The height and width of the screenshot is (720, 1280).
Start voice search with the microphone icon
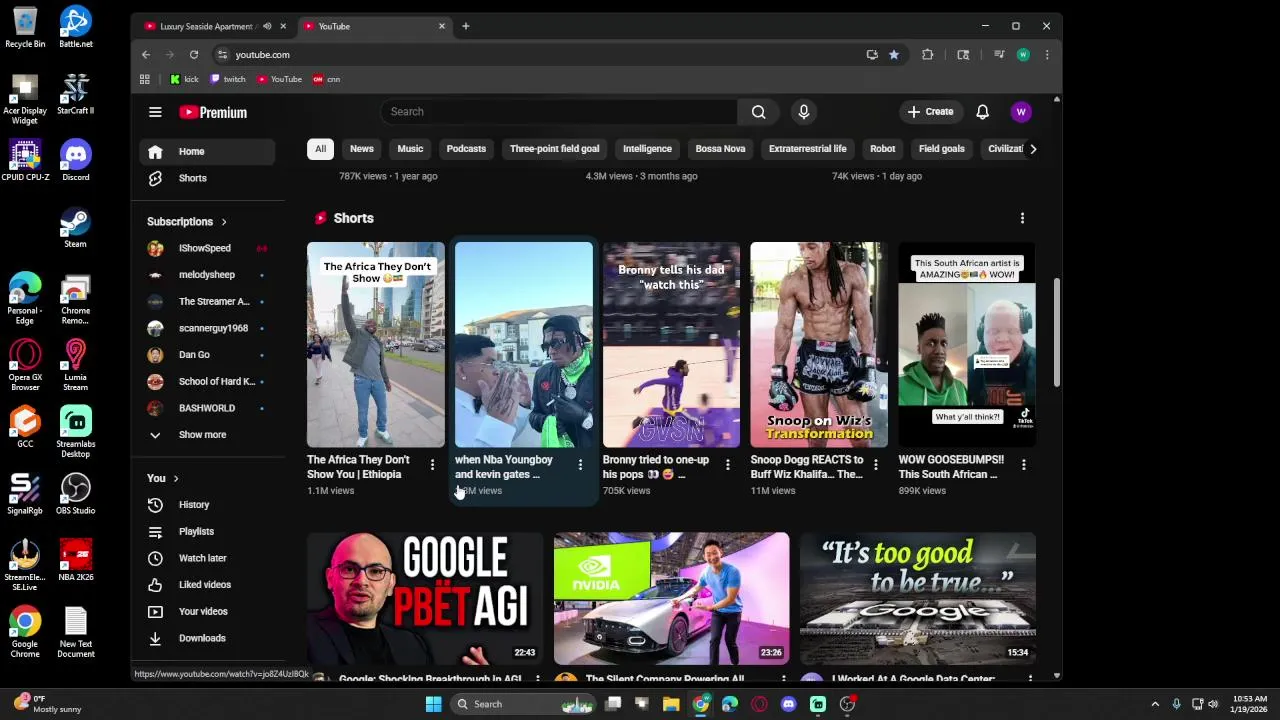(803, 112)
